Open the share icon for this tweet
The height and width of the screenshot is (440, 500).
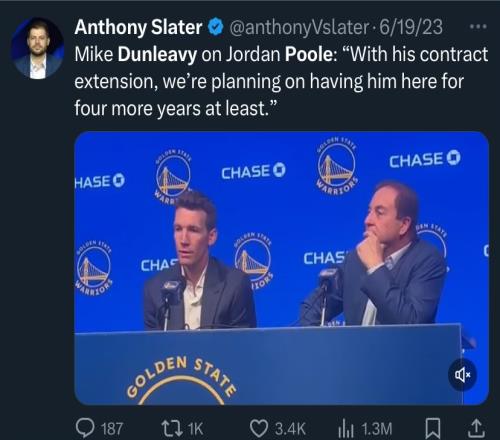[475, 428]
